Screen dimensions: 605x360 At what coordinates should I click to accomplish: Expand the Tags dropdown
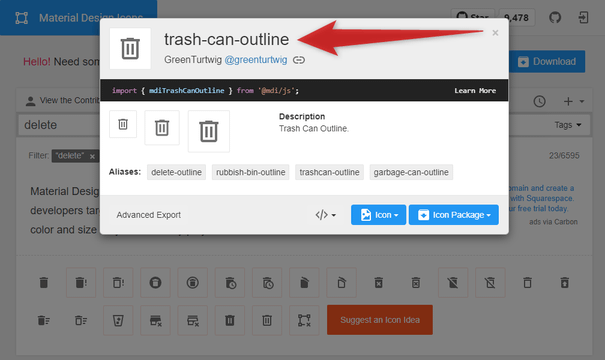coord(568,125)
